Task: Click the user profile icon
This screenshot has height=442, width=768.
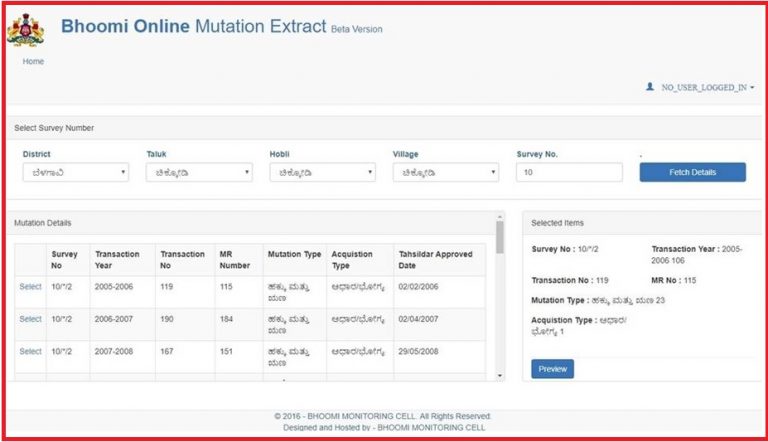Action: pyautogui.click(x=650, y=88)
